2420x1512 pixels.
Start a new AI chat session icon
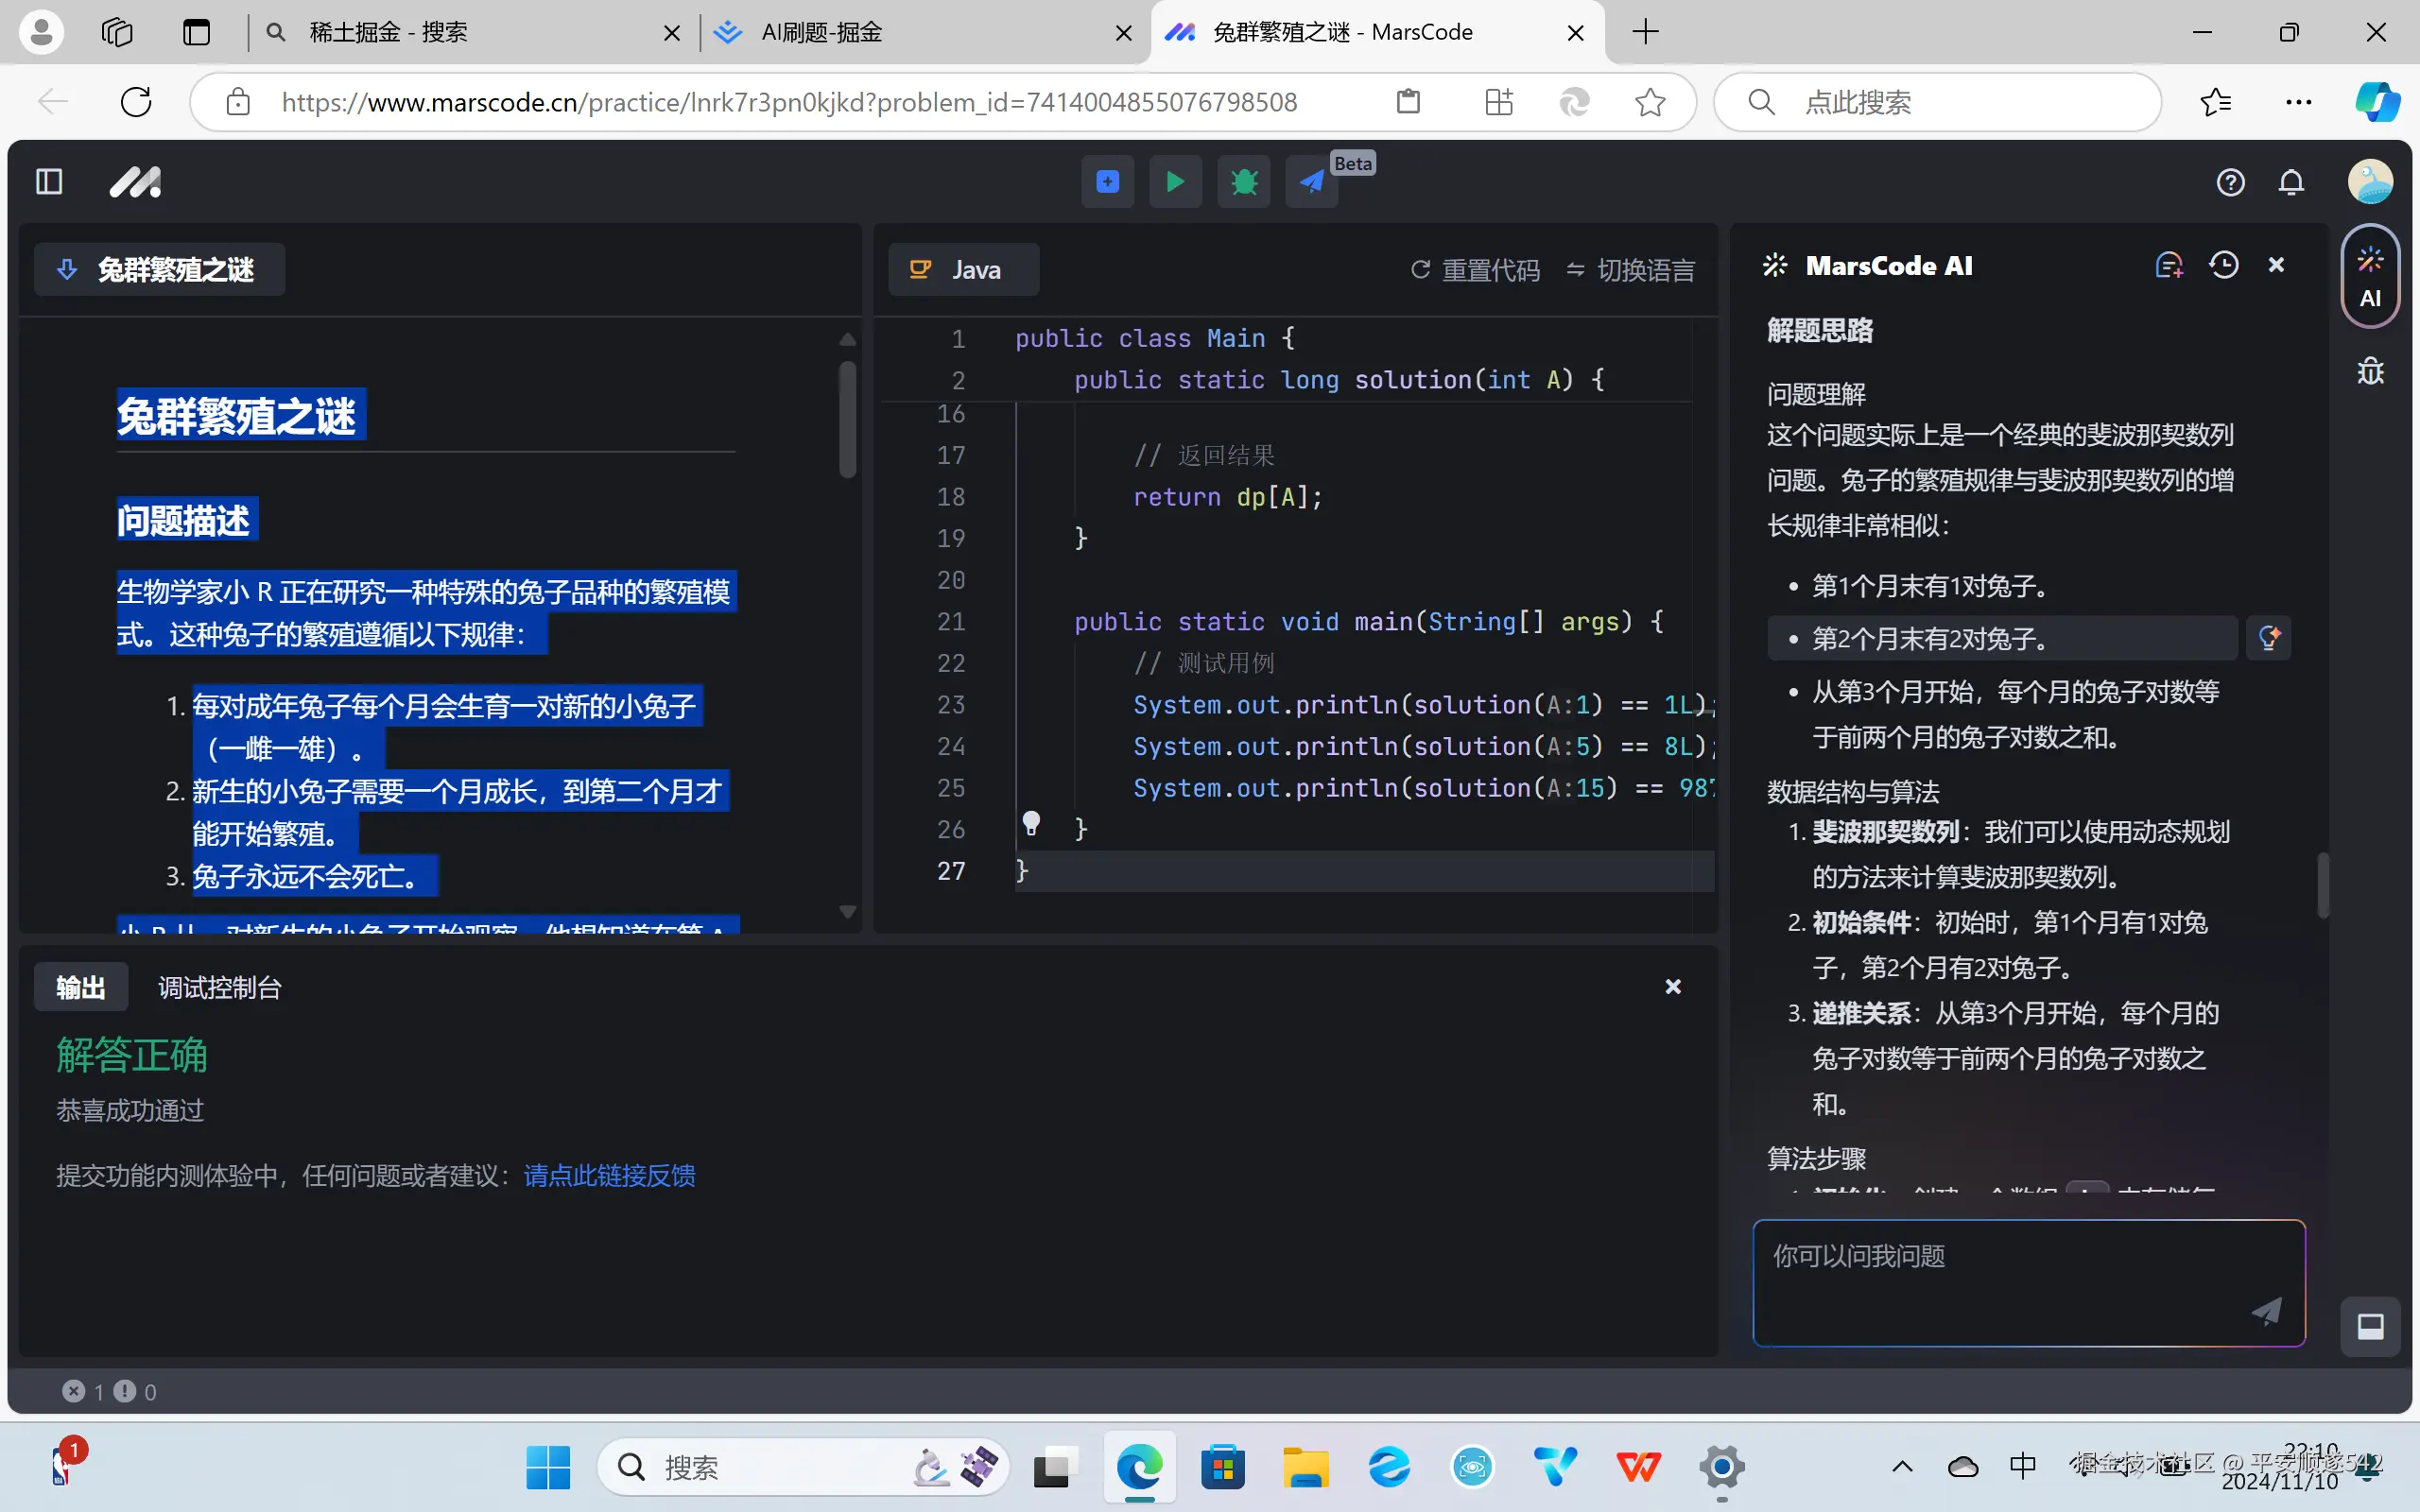2168,265
